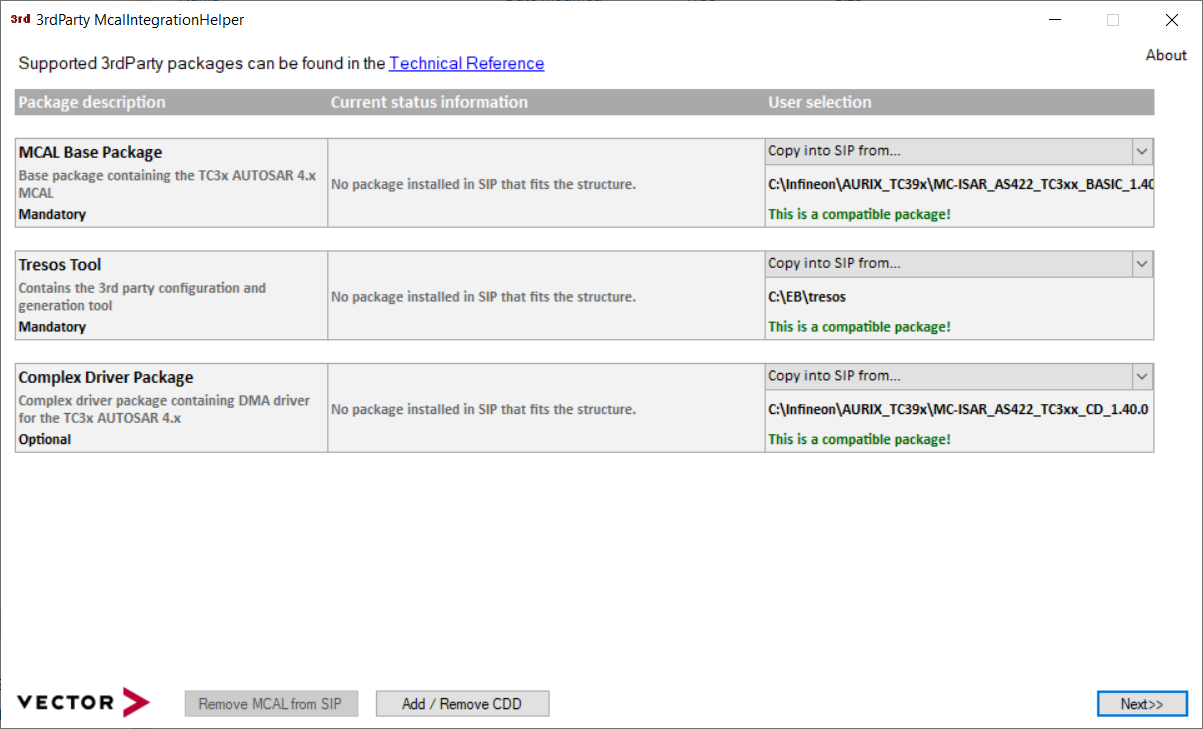Open the Technical Reference link
This screenshot has height=729, width=1203.
[x=466, y=63]
